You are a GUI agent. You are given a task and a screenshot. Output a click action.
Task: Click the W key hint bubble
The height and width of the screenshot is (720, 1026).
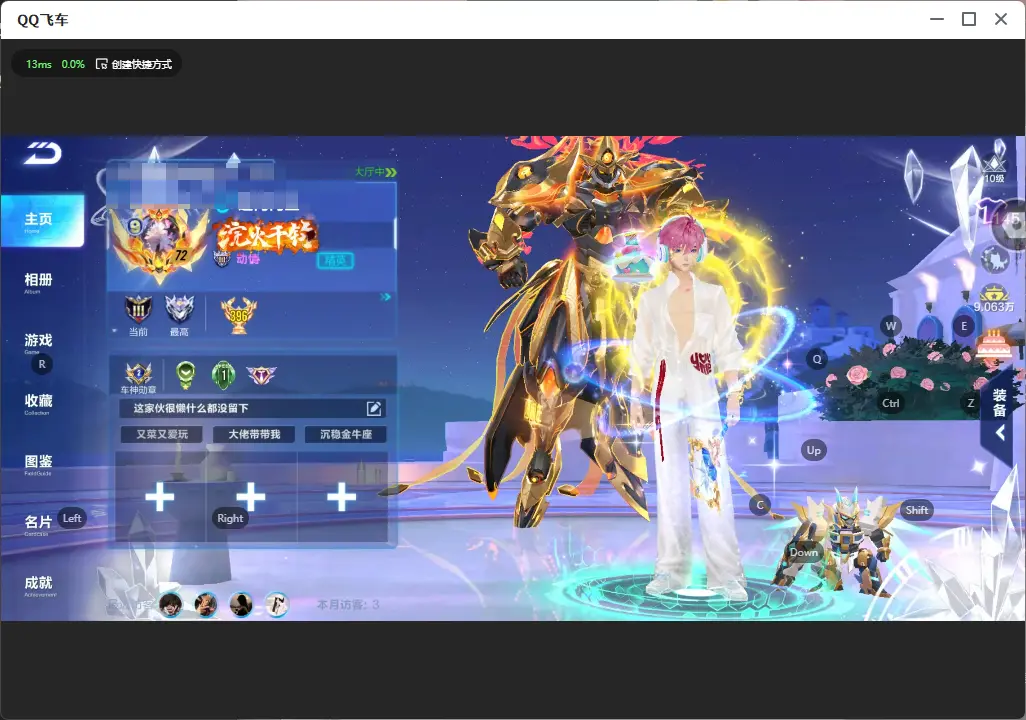(x=891, y=325)
